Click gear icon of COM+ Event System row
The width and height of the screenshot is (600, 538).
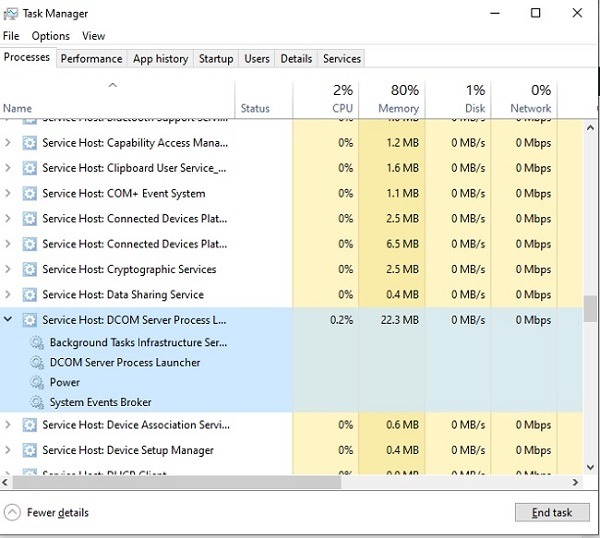point(29,193)
